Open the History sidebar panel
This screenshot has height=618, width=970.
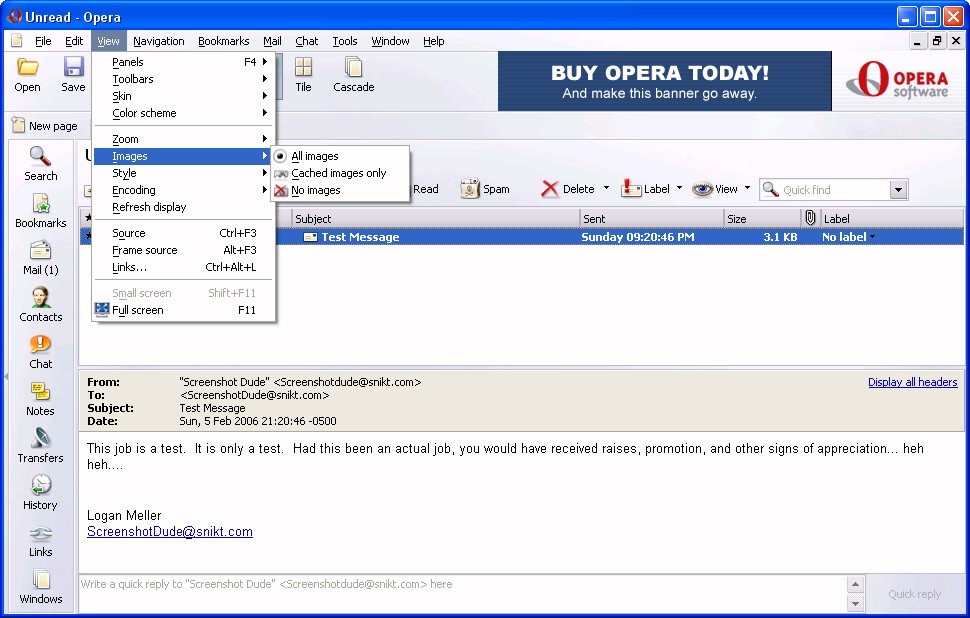click(40, 492)
